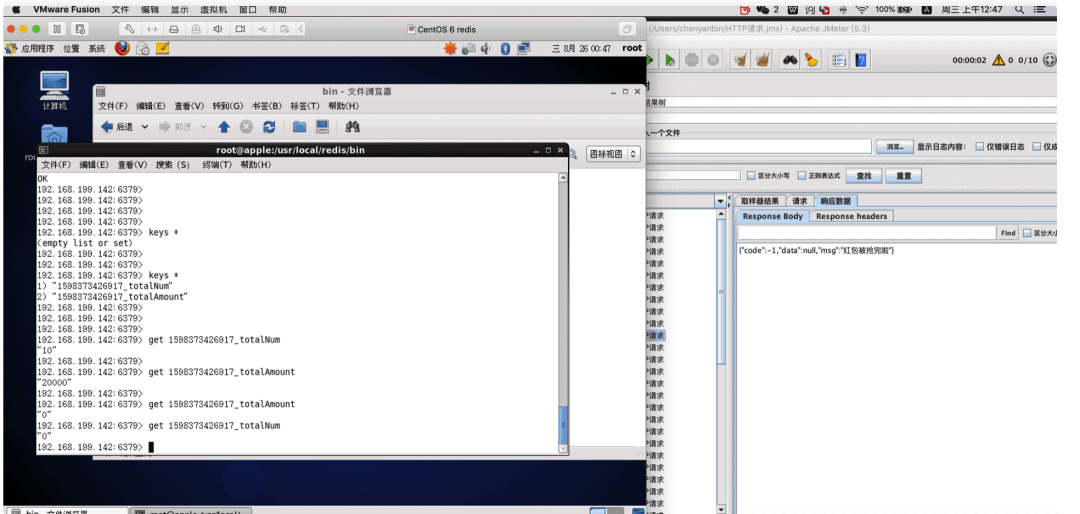This screenshot has height=514, width=1080.
Task: Click the JMeter clear broom-and-cogs icon
Action: pos(740,60)
